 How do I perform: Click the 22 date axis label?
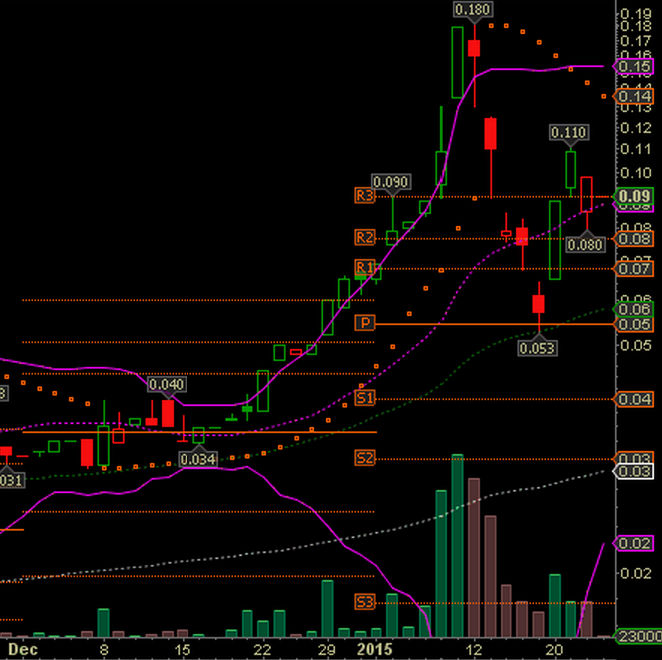click(x=262, y=649)
